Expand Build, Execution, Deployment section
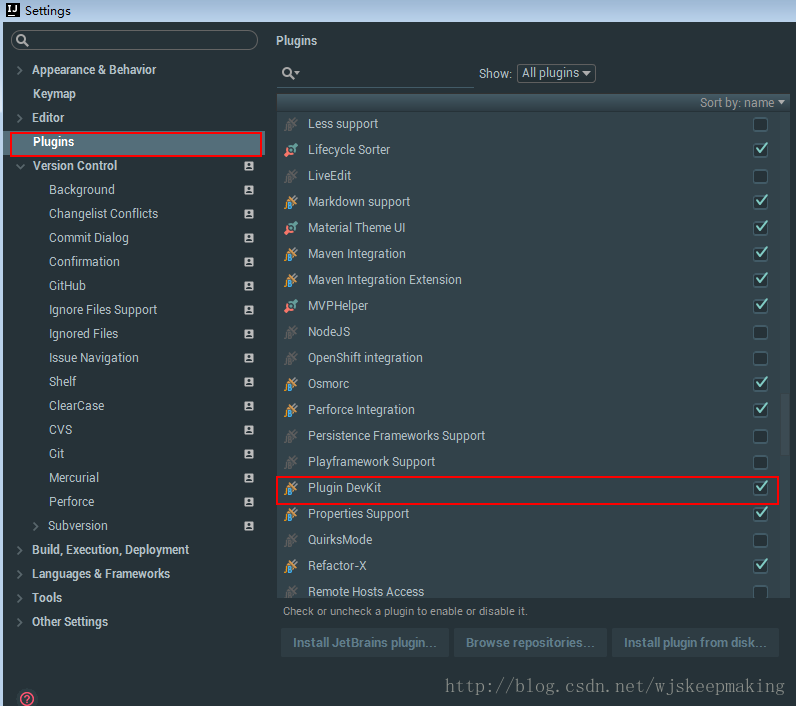796x706 pixels. [x=19, y=550]
